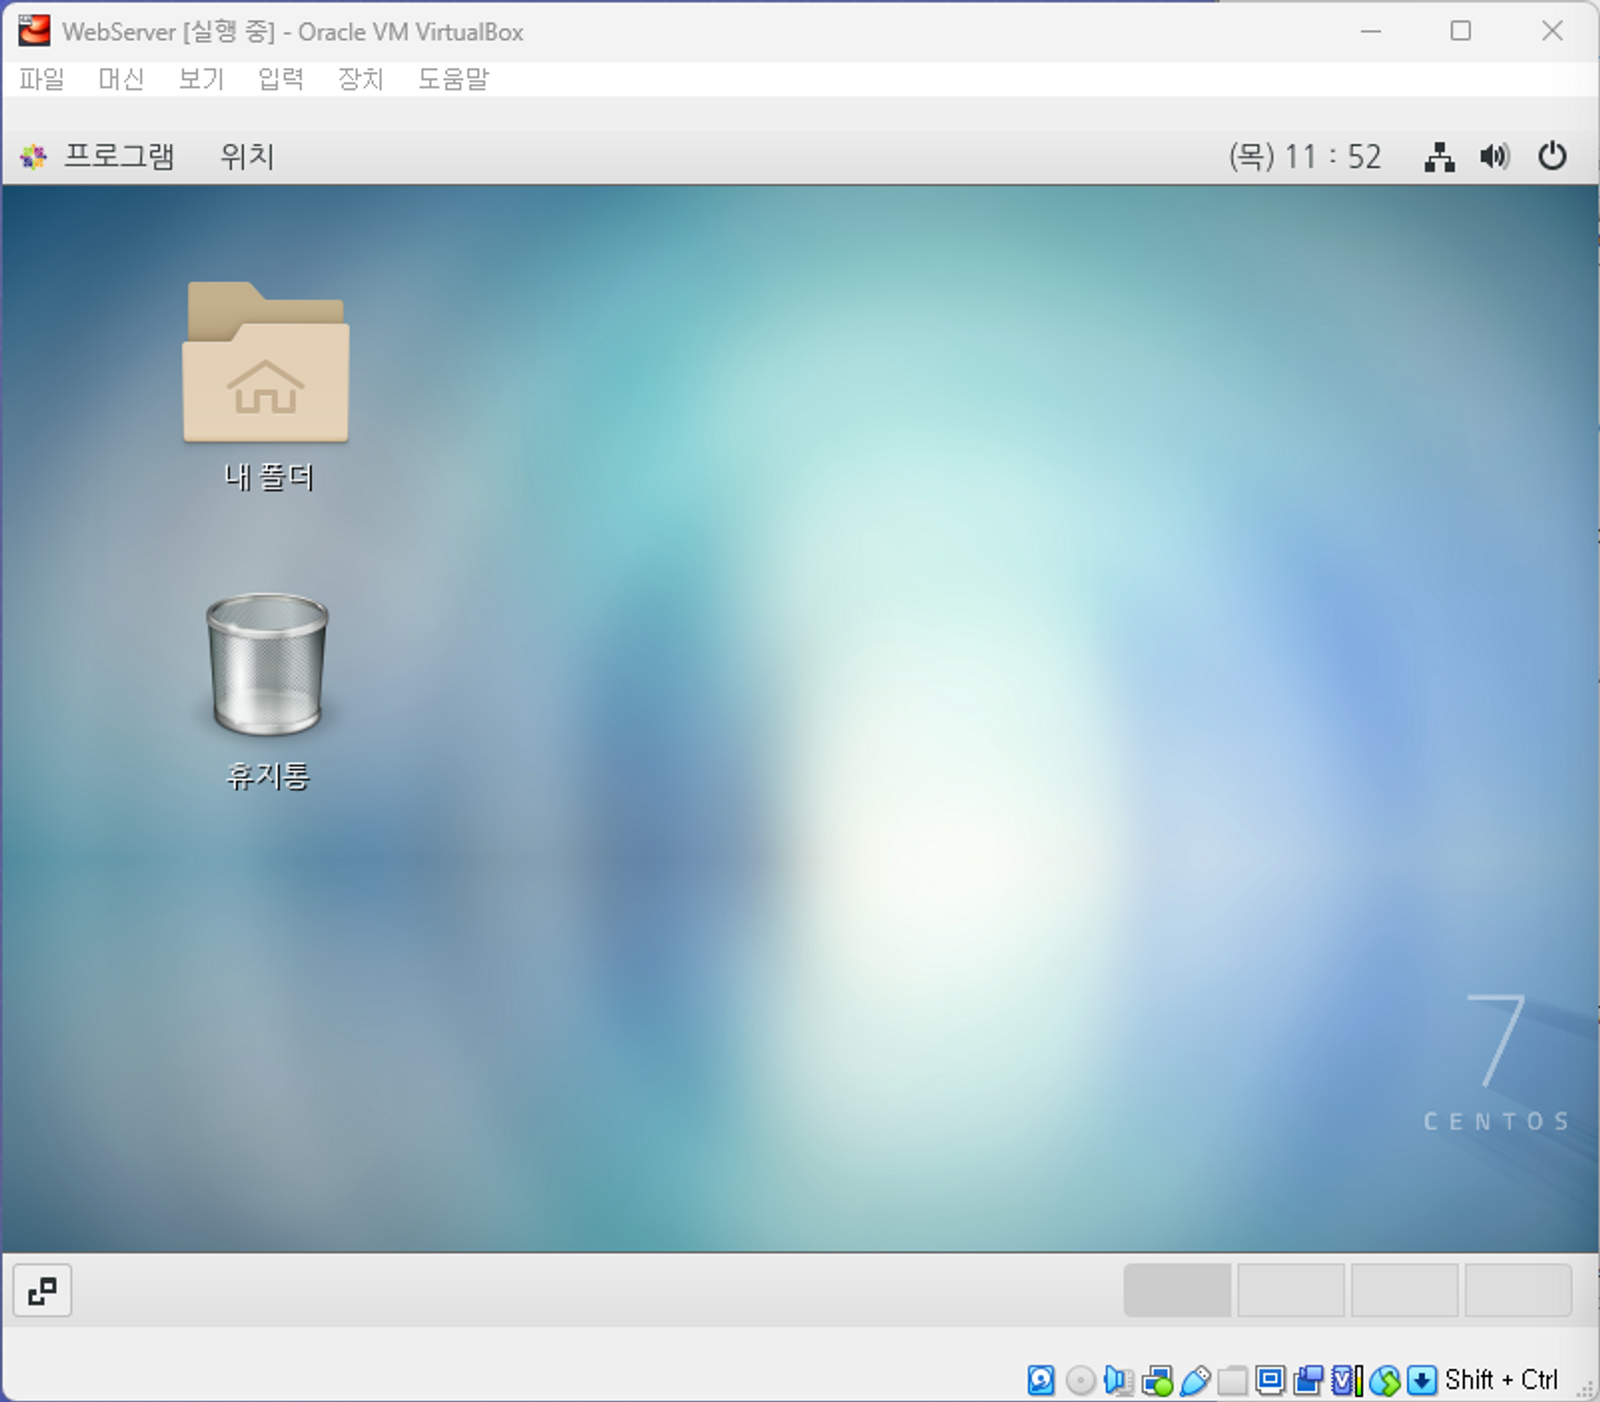Open the 보기 menu
Viewport: 1600px width, 1402px height.
201,79
